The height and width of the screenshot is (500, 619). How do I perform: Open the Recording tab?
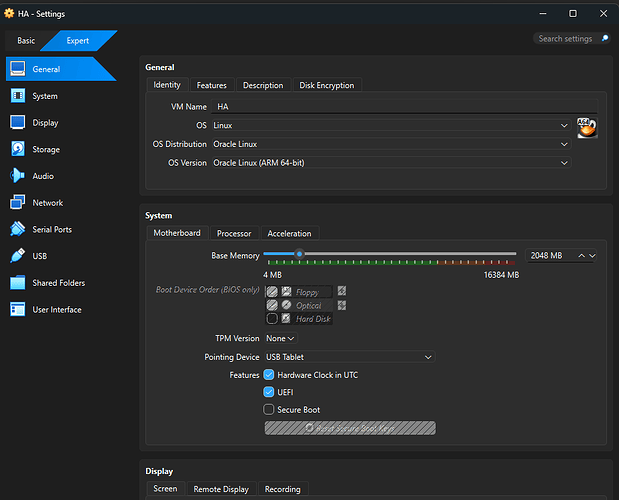click(283, 489)
